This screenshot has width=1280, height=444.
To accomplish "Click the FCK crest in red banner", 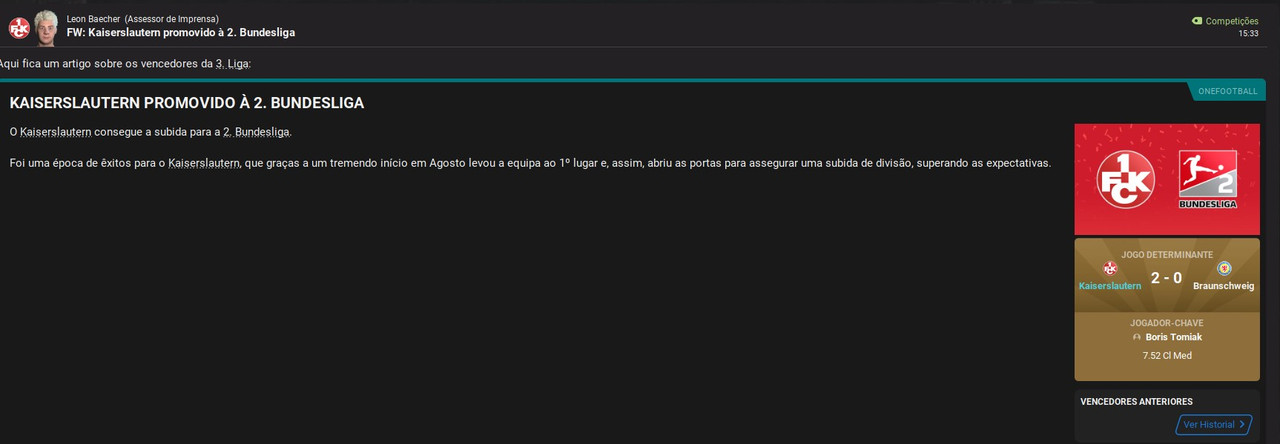I will [1125, 180].
